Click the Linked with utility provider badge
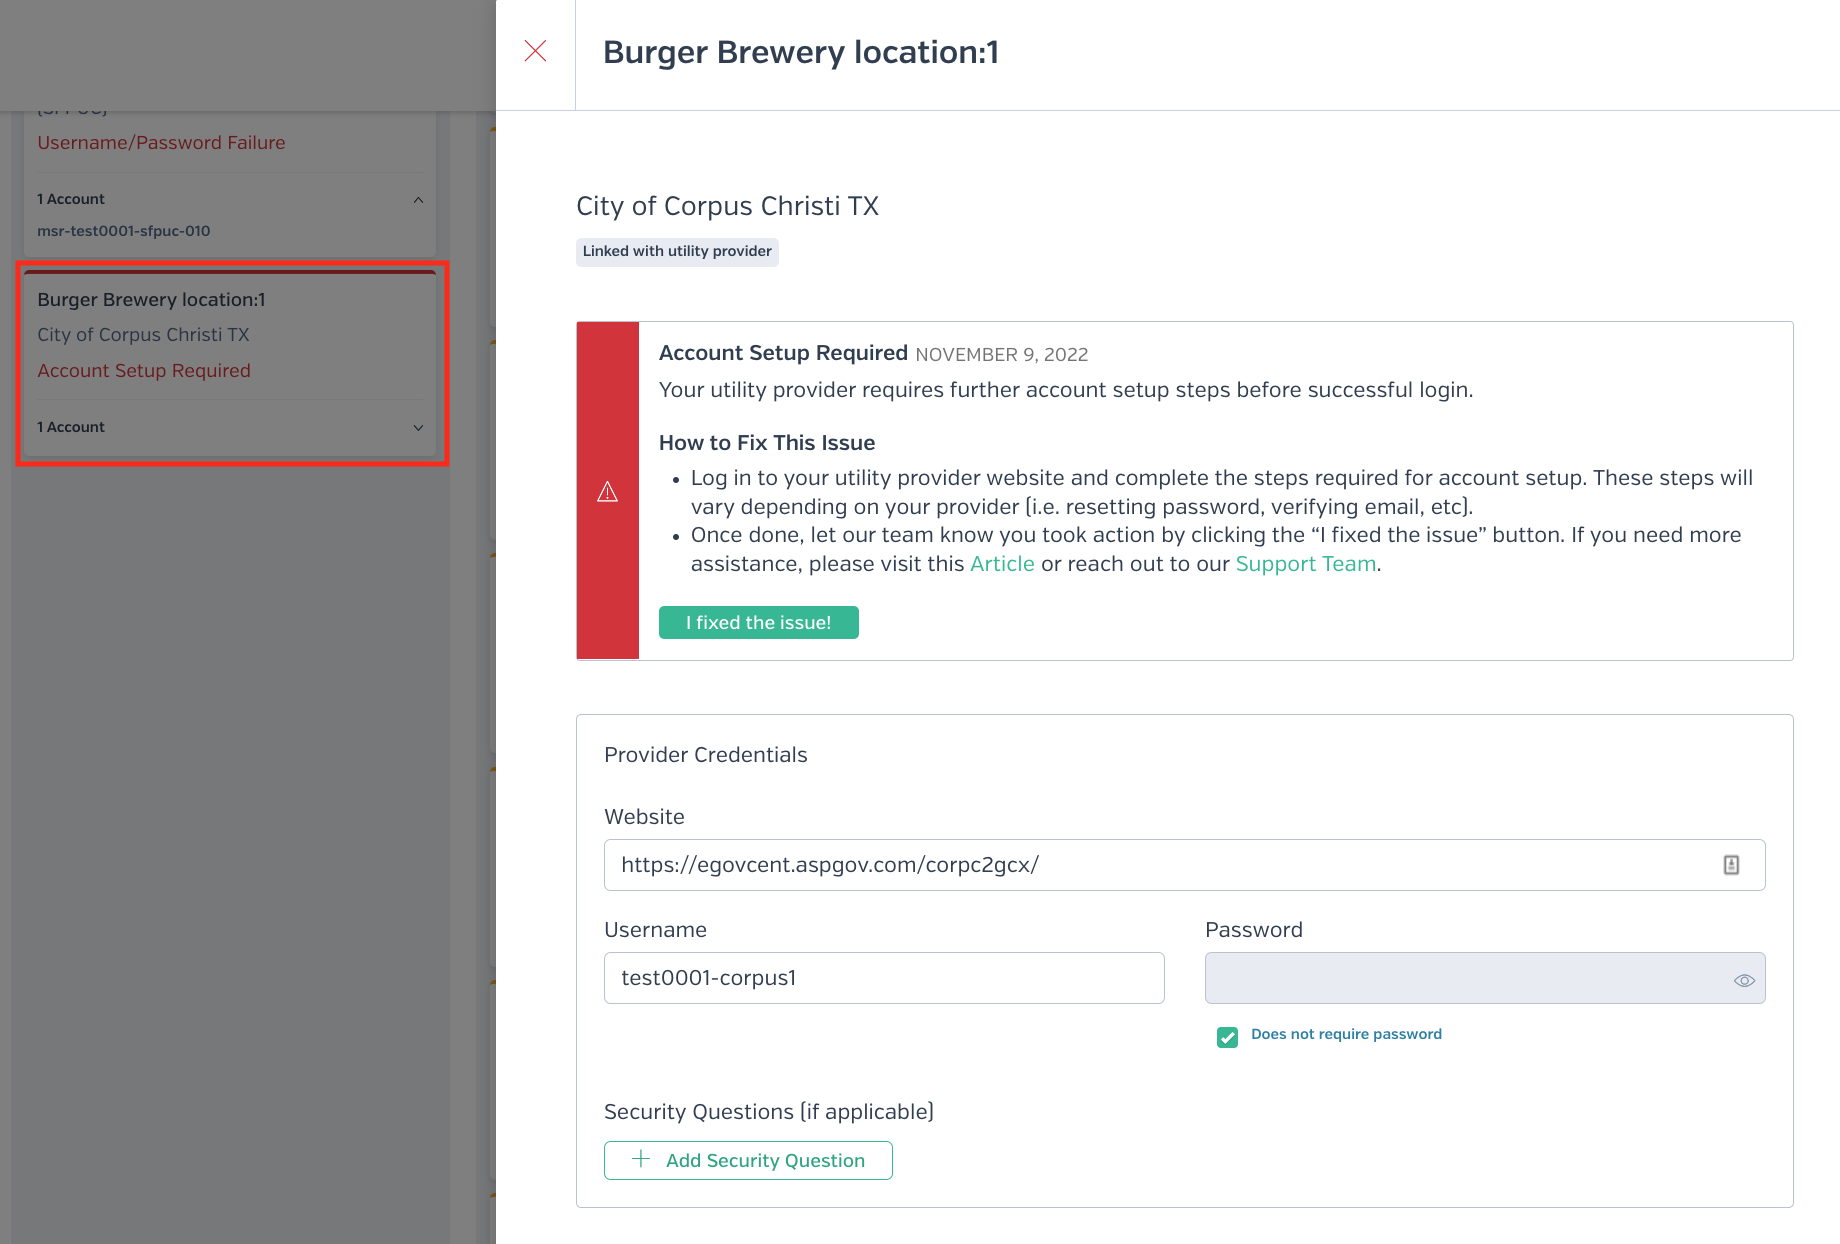The height and width of the screenshot is (1244, 1840). click(677, 251)
